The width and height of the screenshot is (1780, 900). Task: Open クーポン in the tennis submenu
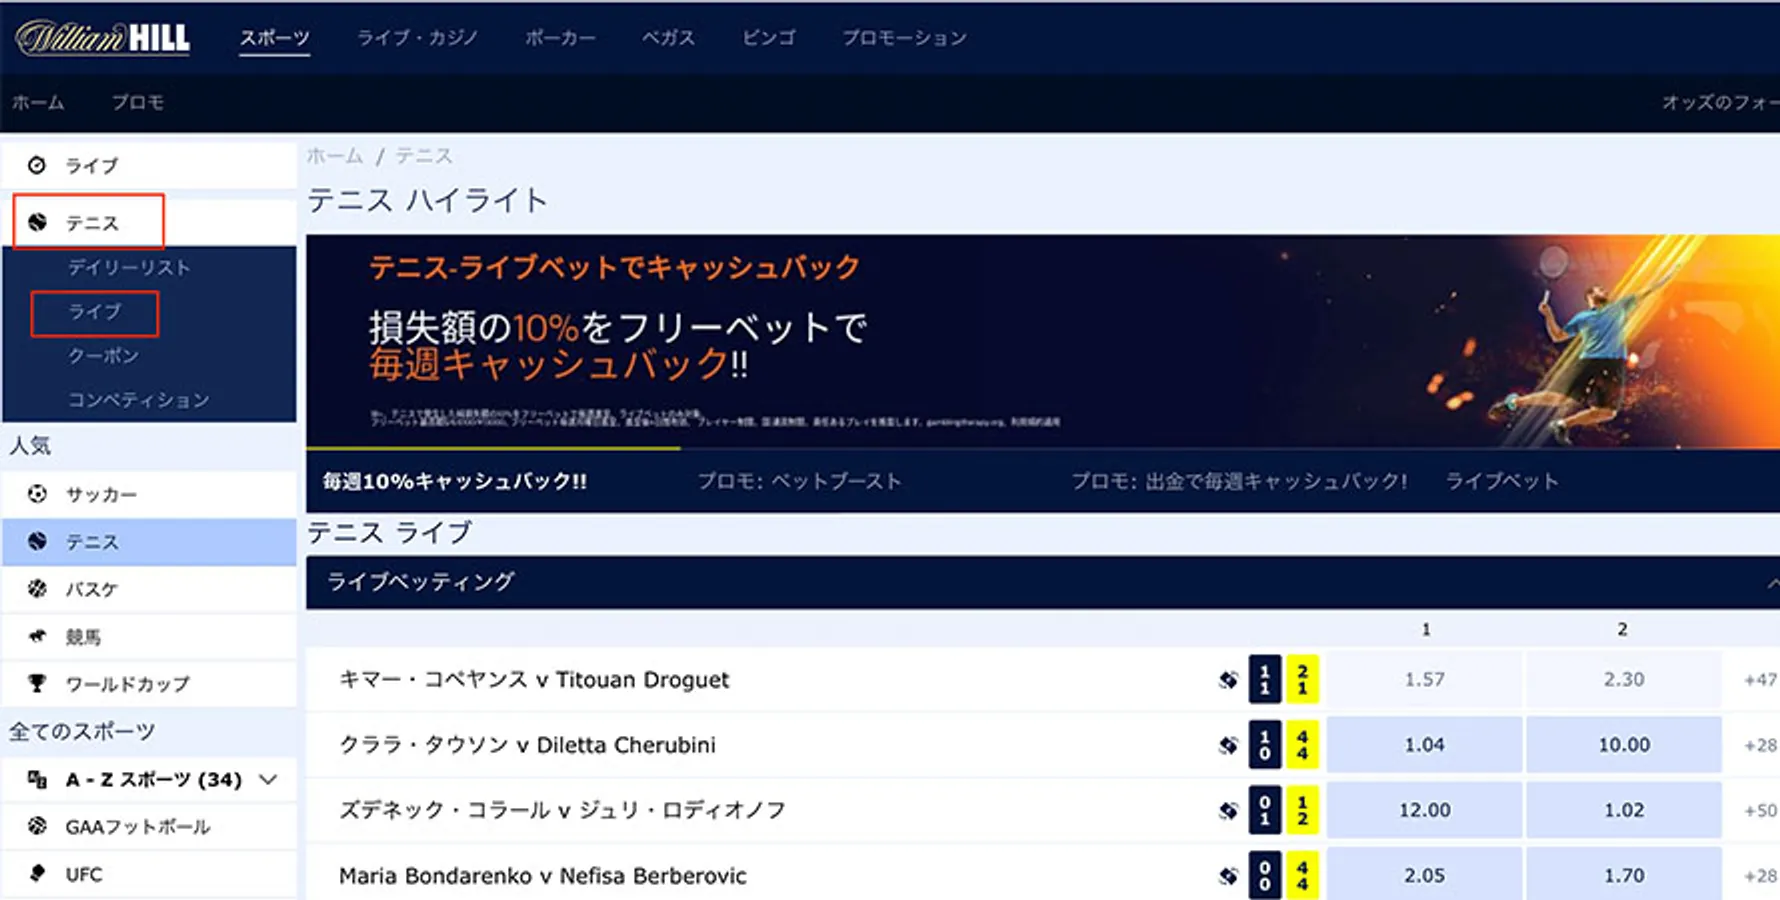point(103,355)
